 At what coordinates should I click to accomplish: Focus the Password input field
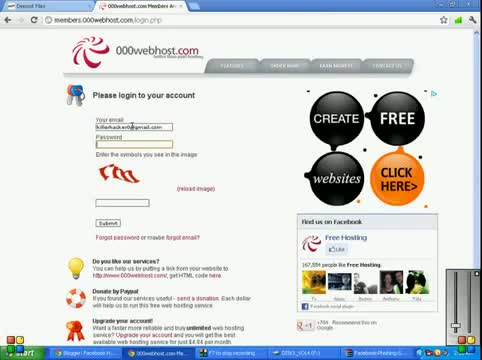click(134, 144)
